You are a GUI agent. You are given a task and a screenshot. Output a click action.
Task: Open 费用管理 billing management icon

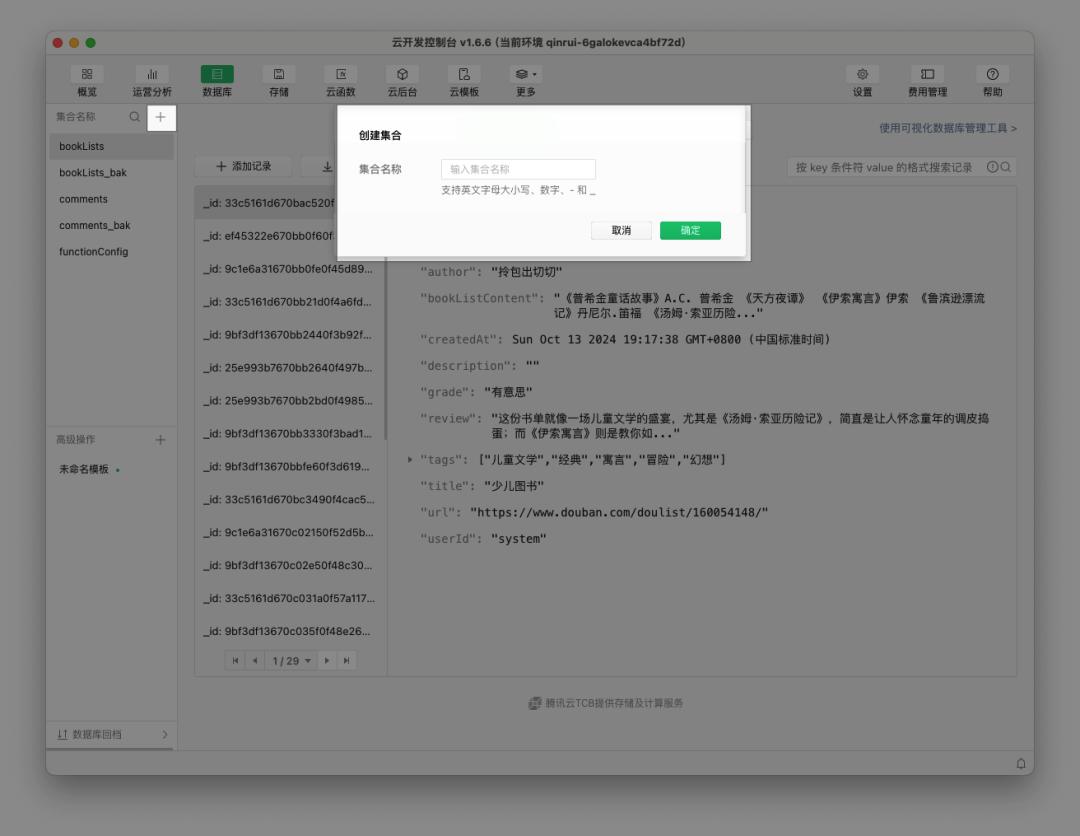[x=927, y=81]
